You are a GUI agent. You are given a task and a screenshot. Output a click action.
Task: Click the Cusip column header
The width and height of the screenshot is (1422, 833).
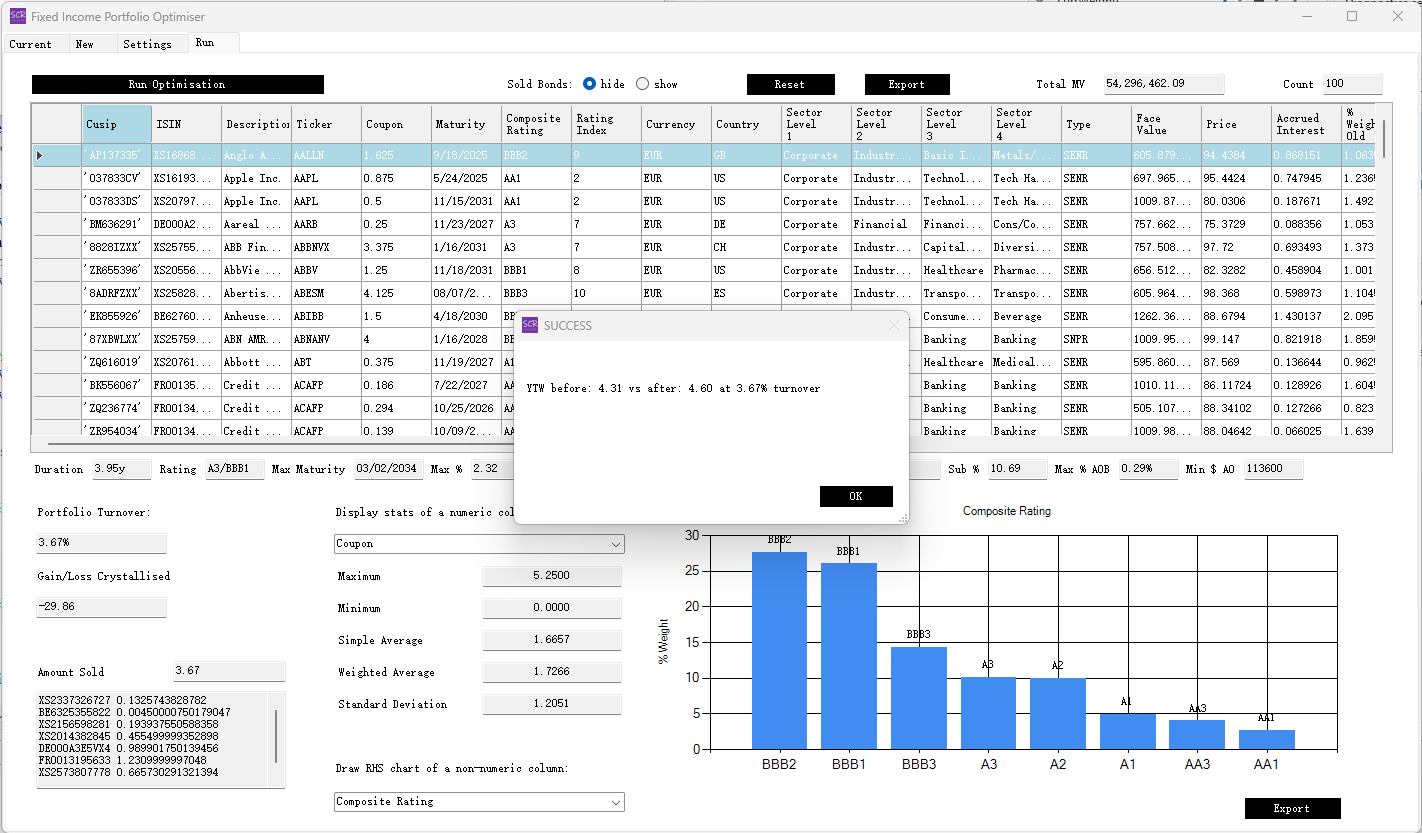tap(116, 124)
